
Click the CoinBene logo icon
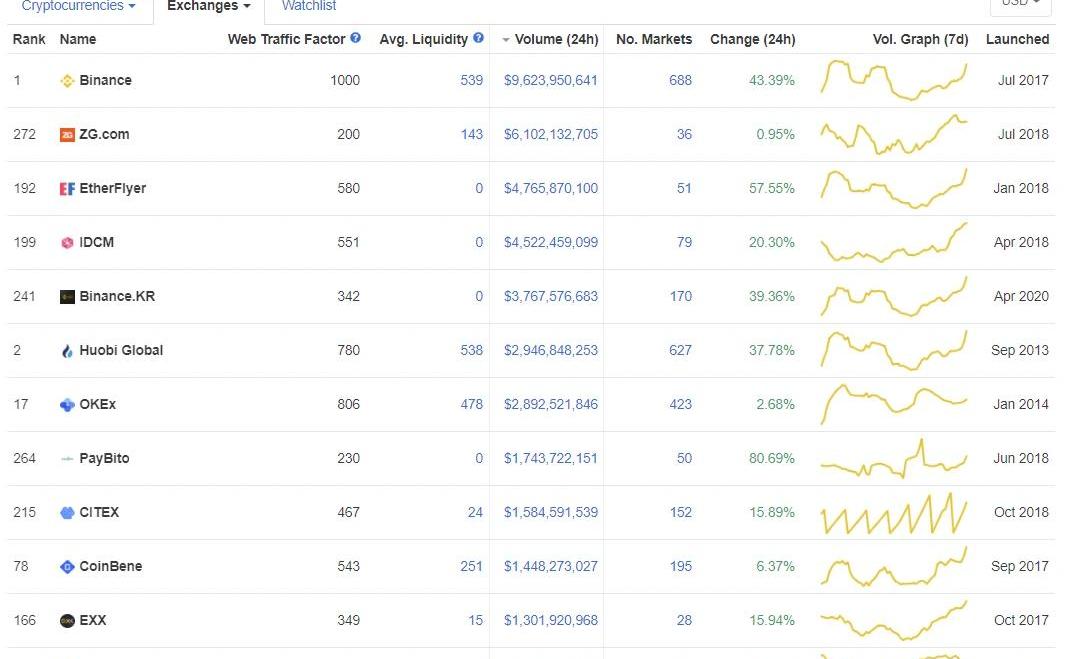(x=67, y=567)
